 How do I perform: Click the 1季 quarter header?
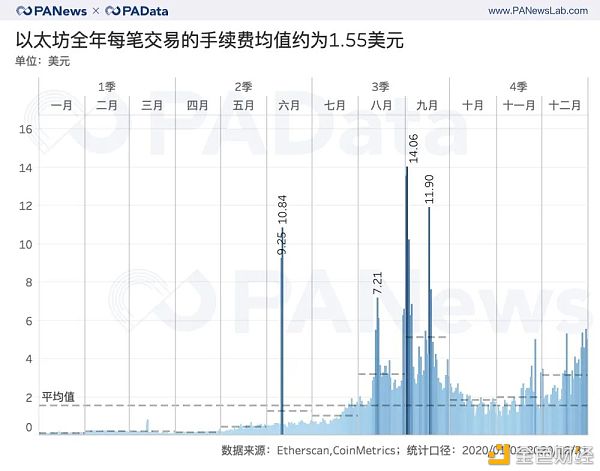(x=107, y=87)
